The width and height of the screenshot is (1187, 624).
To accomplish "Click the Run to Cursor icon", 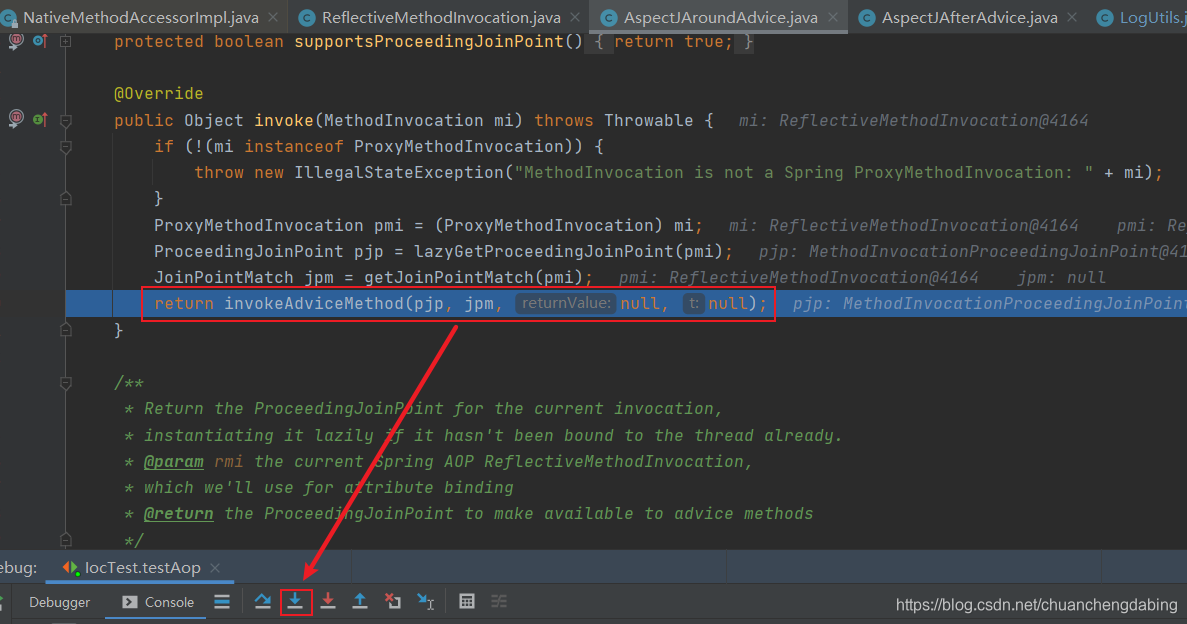I will tap(425, 602).
